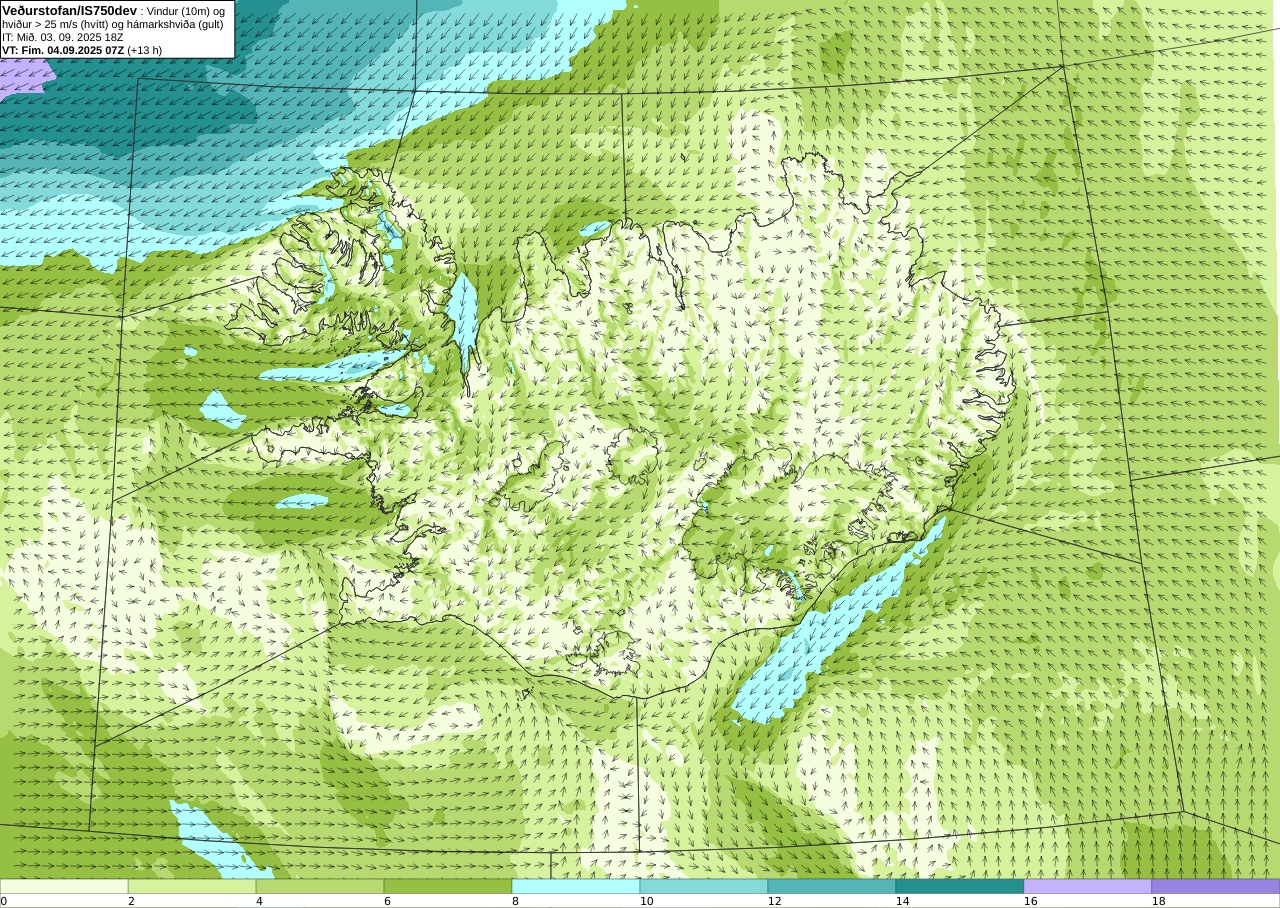The width and height of the screenshot is (1280, 908).
Task: Click the light cyan 8–10 m/s legend swatch
Action: point(576,886)
